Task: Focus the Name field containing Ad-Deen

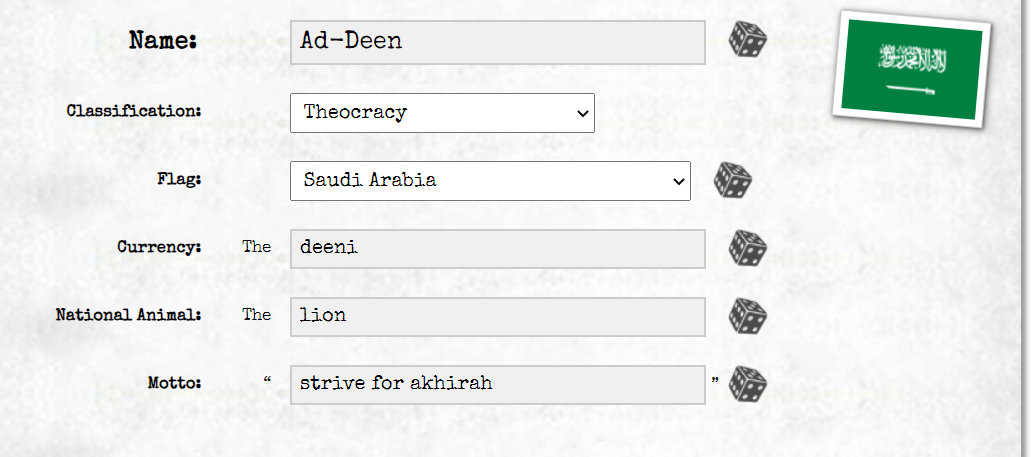Action: (x=498, y=42)
